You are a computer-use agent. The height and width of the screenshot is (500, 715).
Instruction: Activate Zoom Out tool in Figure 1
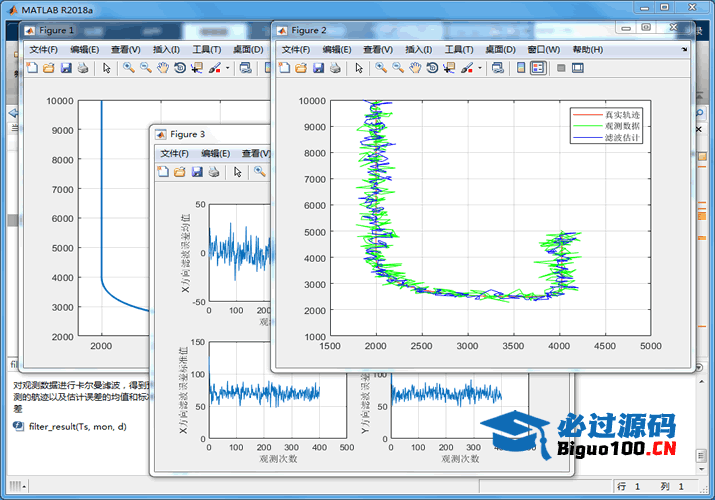tap(146, 68)
